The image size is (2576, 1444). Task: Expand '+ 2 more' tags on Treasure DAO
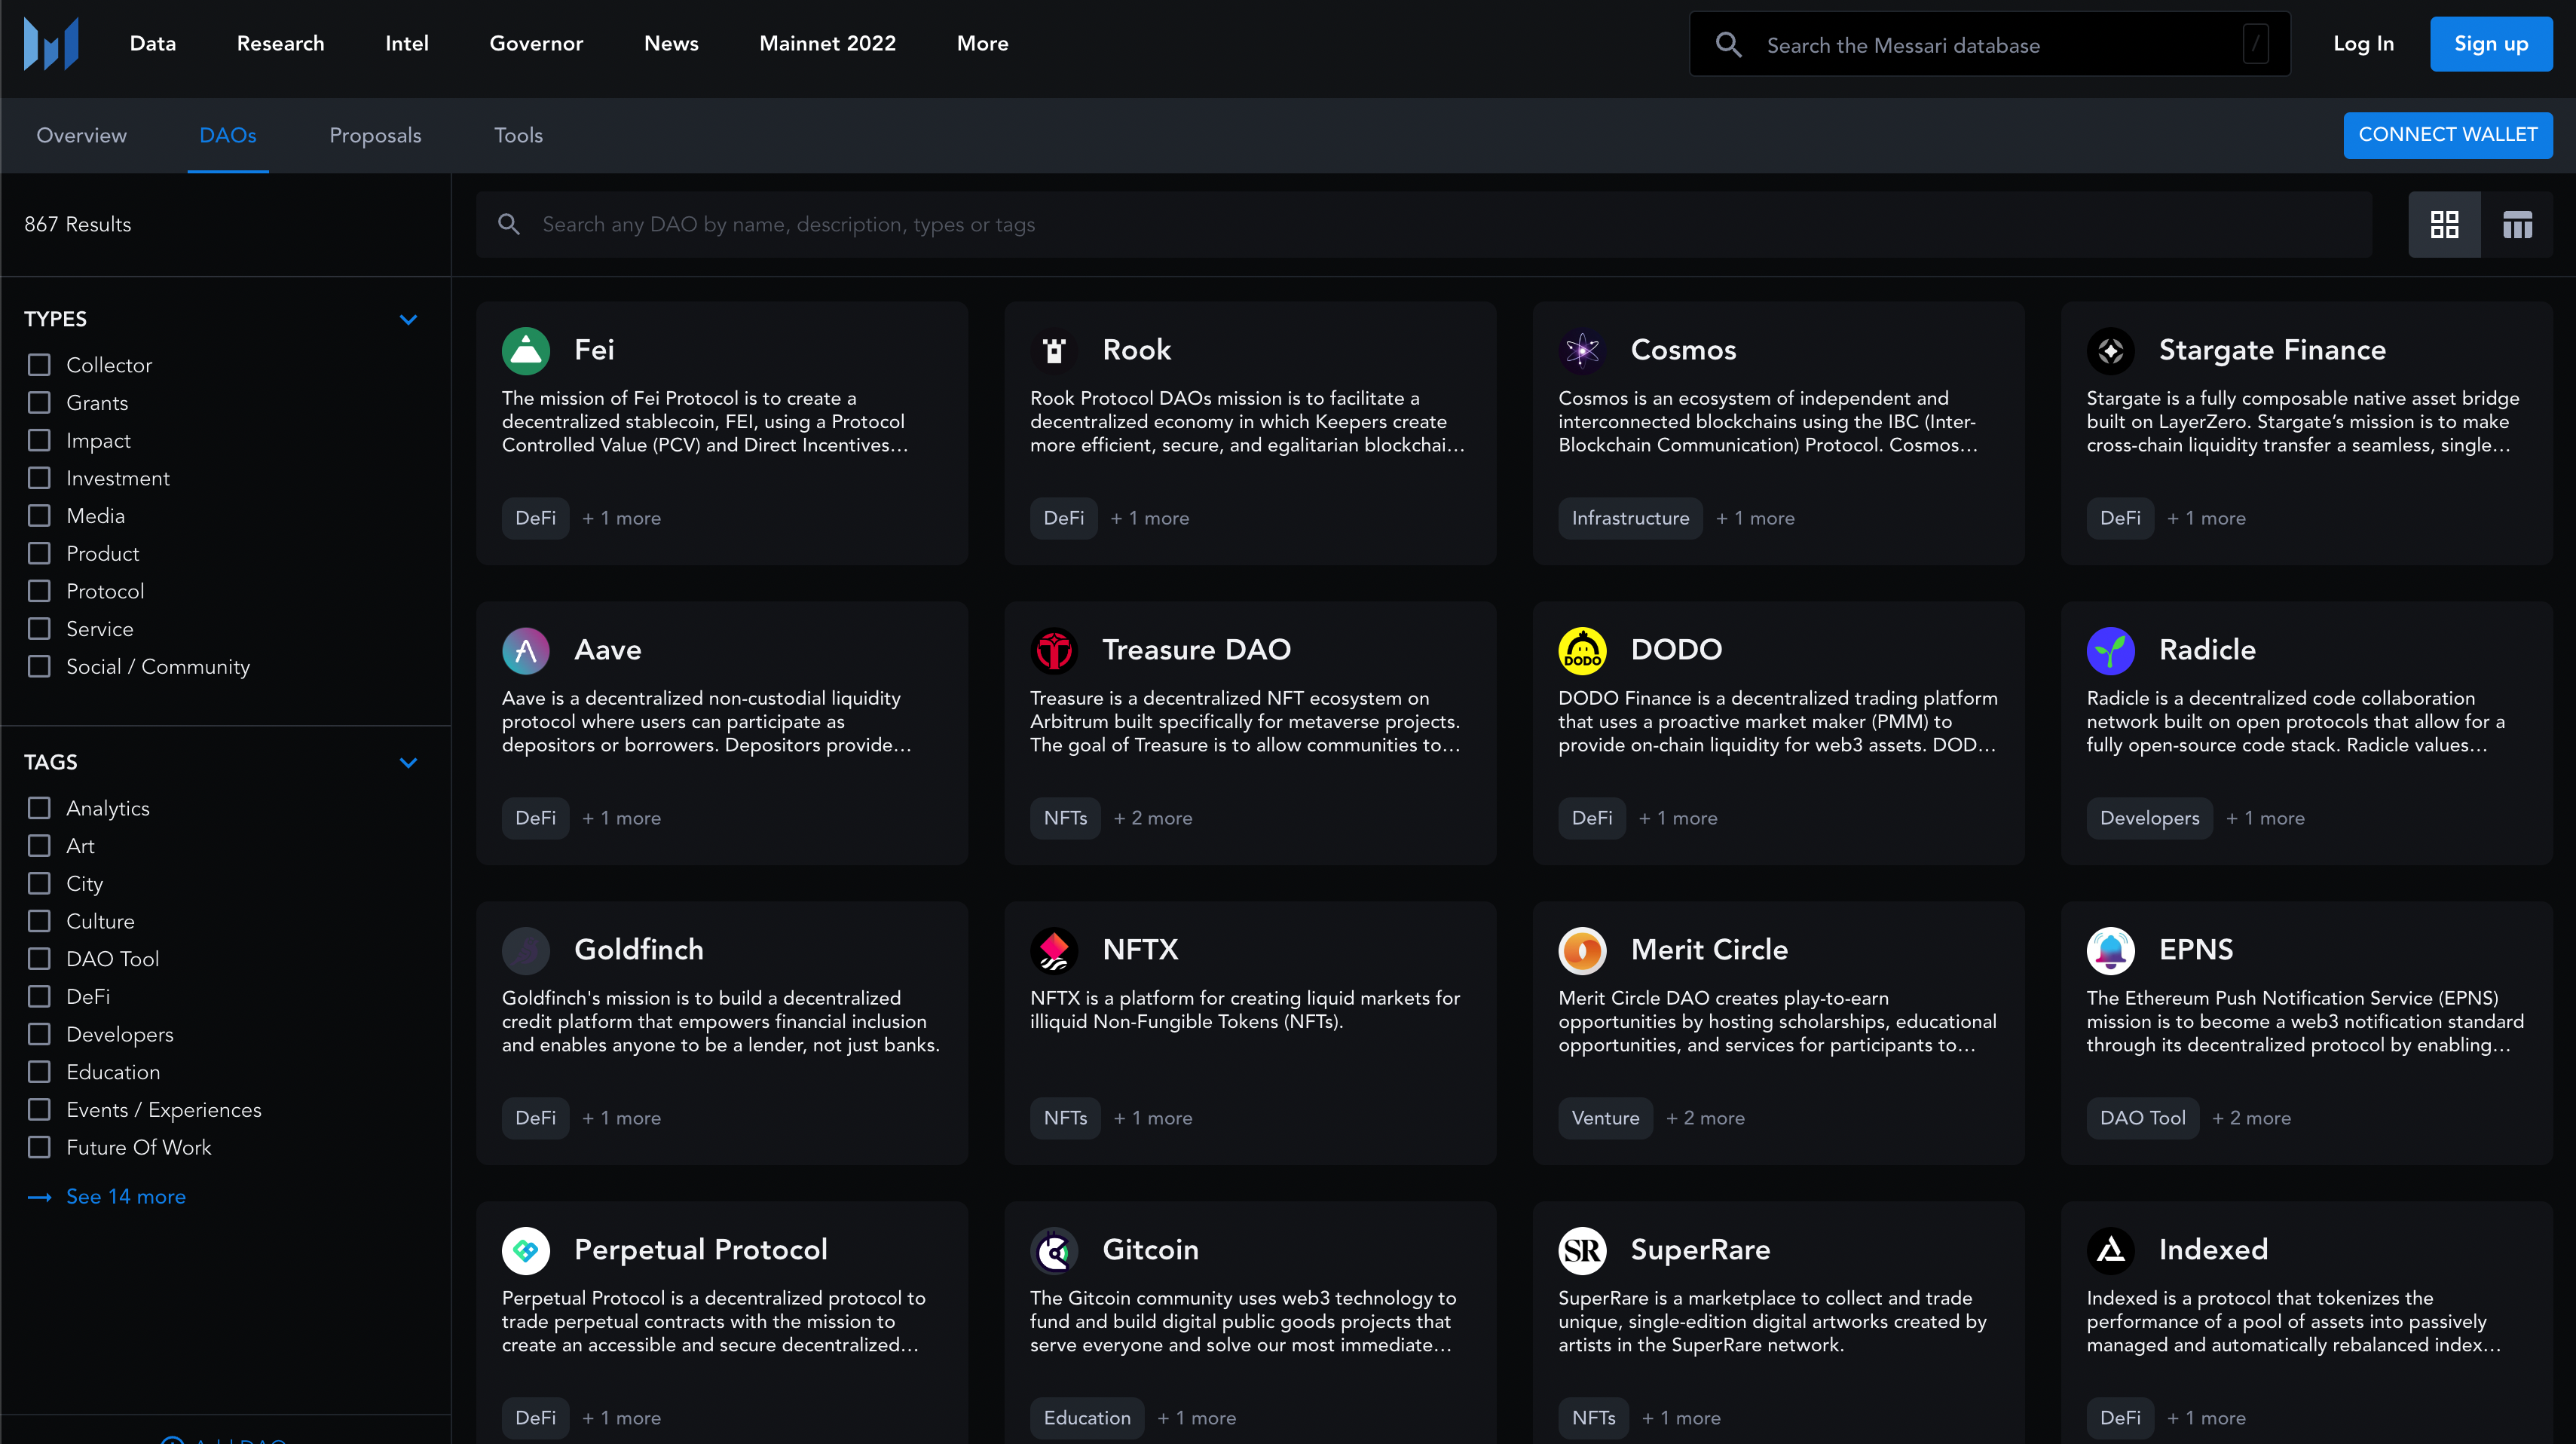1153,818
